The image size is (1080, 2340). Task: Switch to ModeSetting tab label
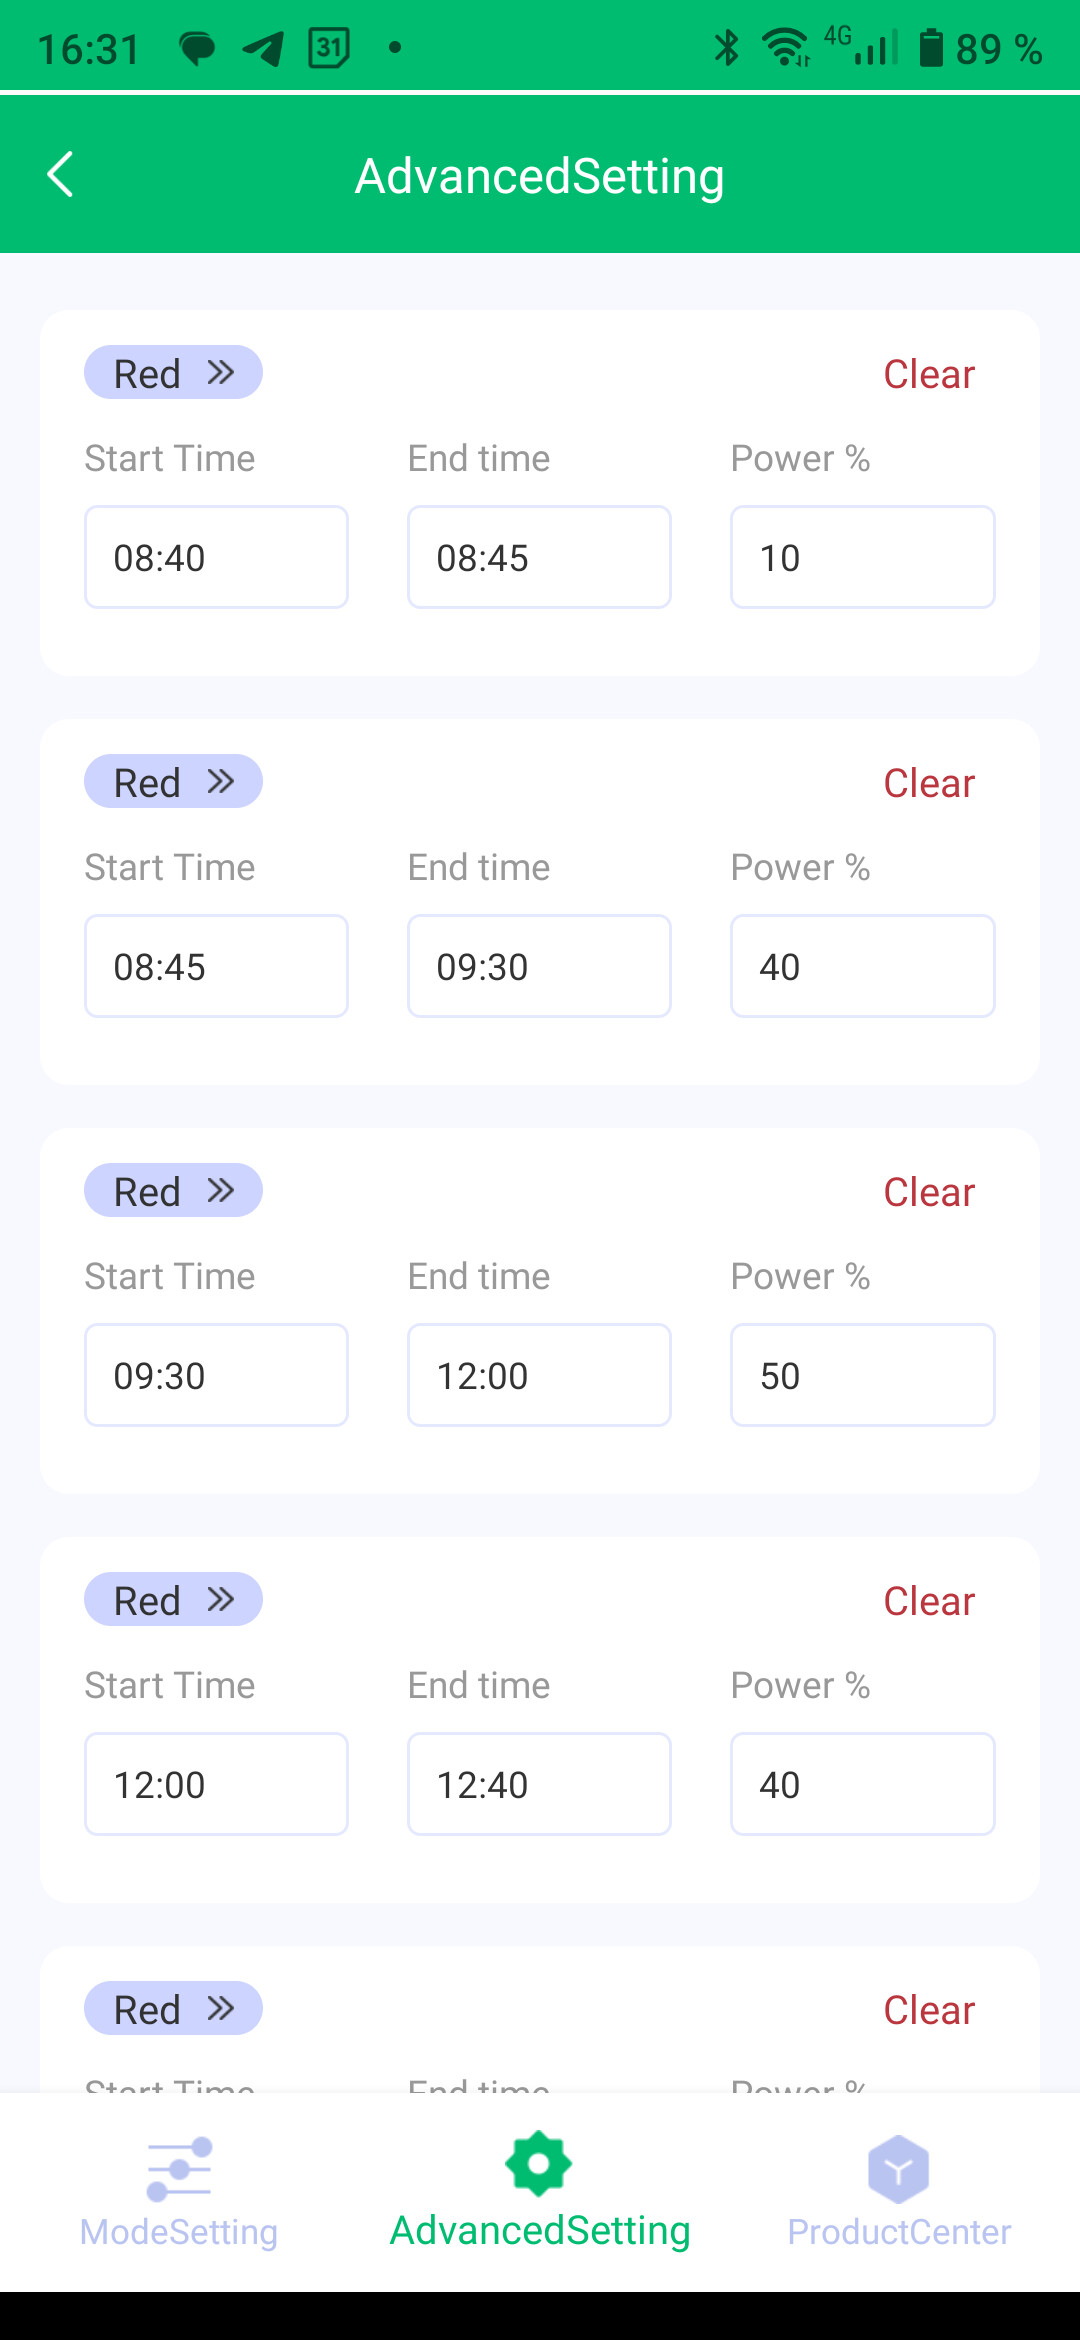[x=179, y=2232]
